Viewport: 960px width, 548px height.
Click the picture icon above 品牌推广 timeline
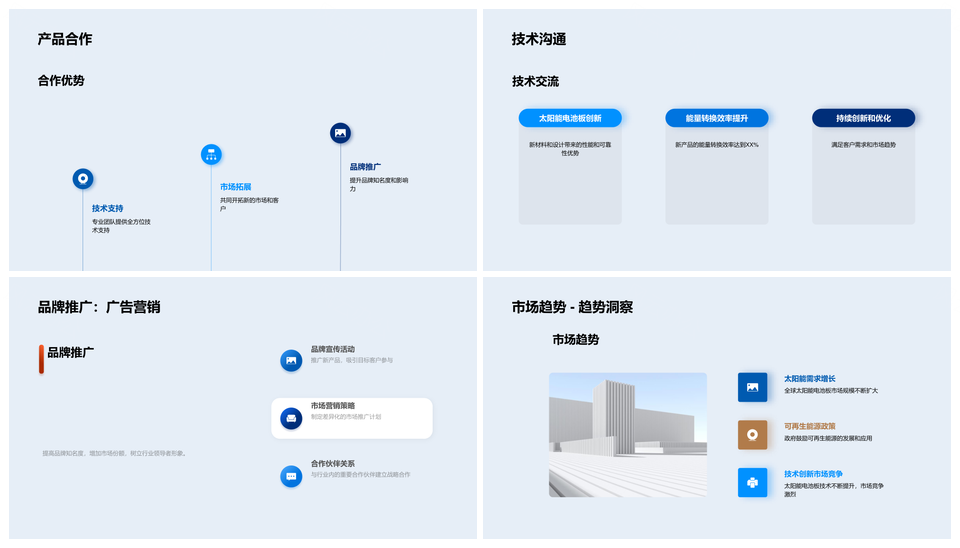[x=340, y=133]
